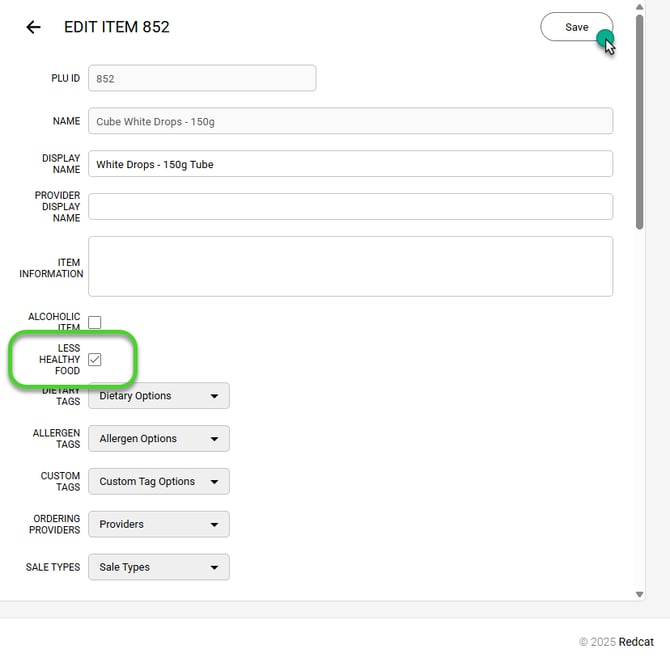Screen dimensions: 670x666
Task: Focus the Display Name text field
Action: [350, 164]
